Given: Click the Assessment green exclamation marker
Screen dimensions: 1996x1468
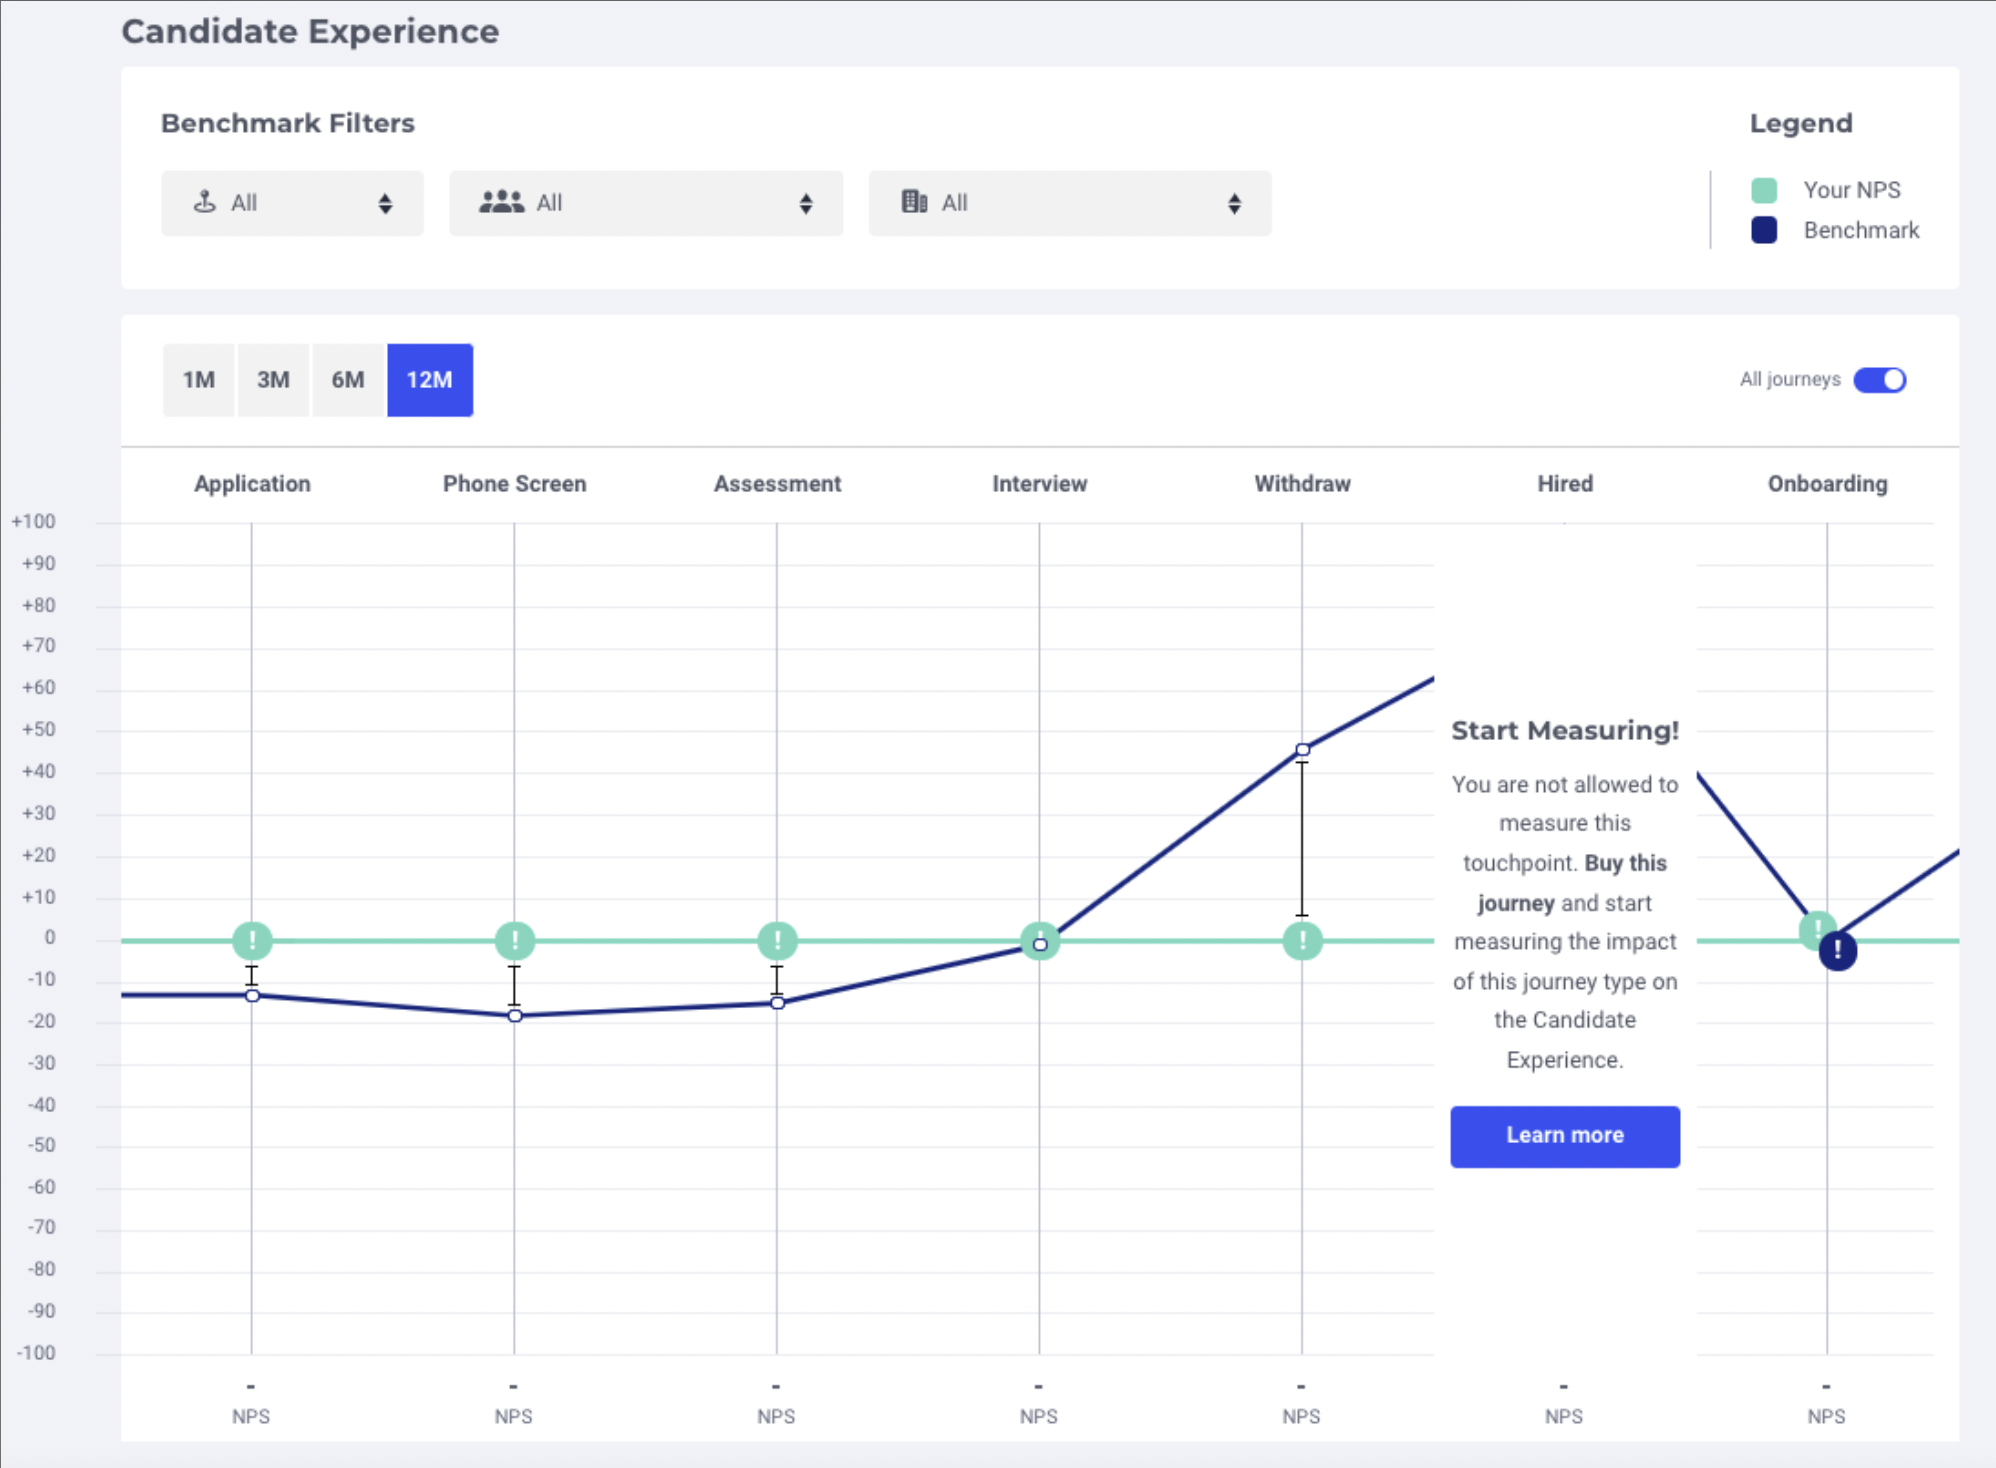Looking at the screenshot, I should pos(777,940).
